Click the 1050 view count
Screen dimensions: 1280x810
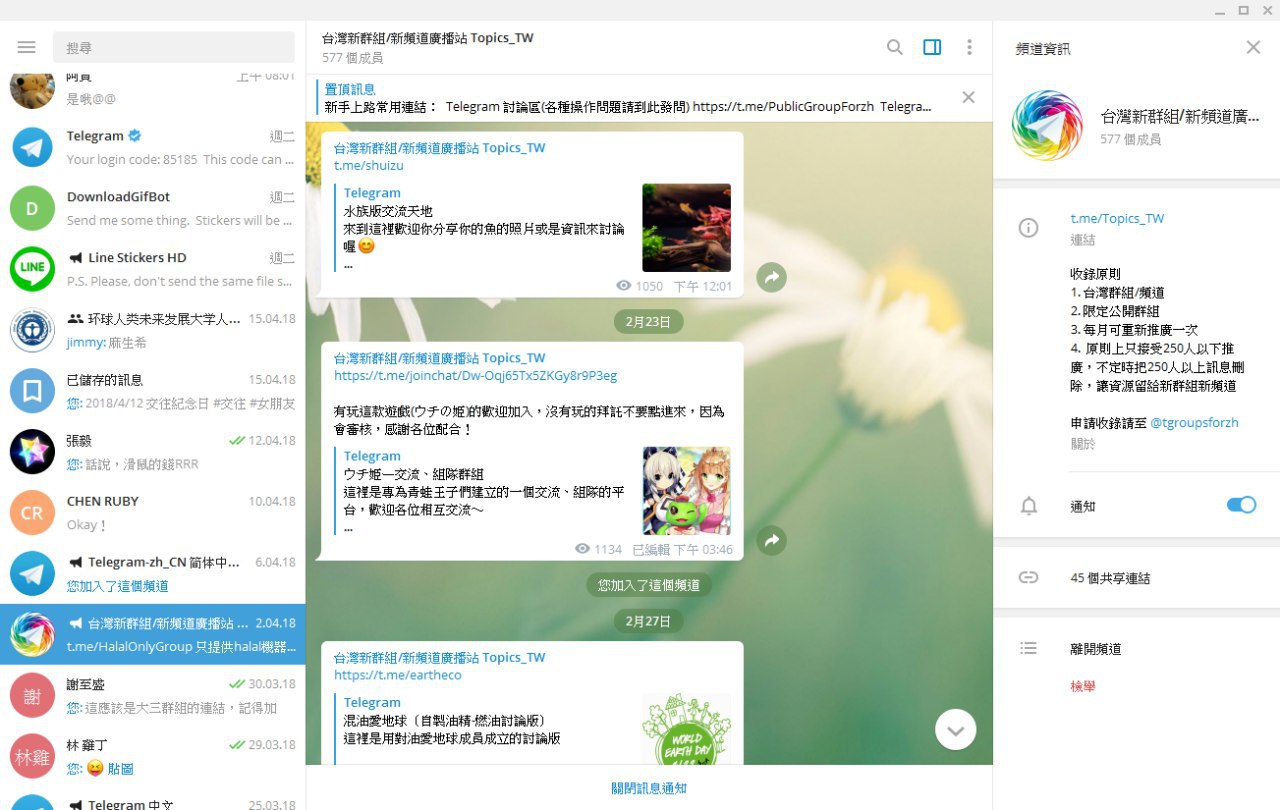pyautogui.click(x=649, y=286)
